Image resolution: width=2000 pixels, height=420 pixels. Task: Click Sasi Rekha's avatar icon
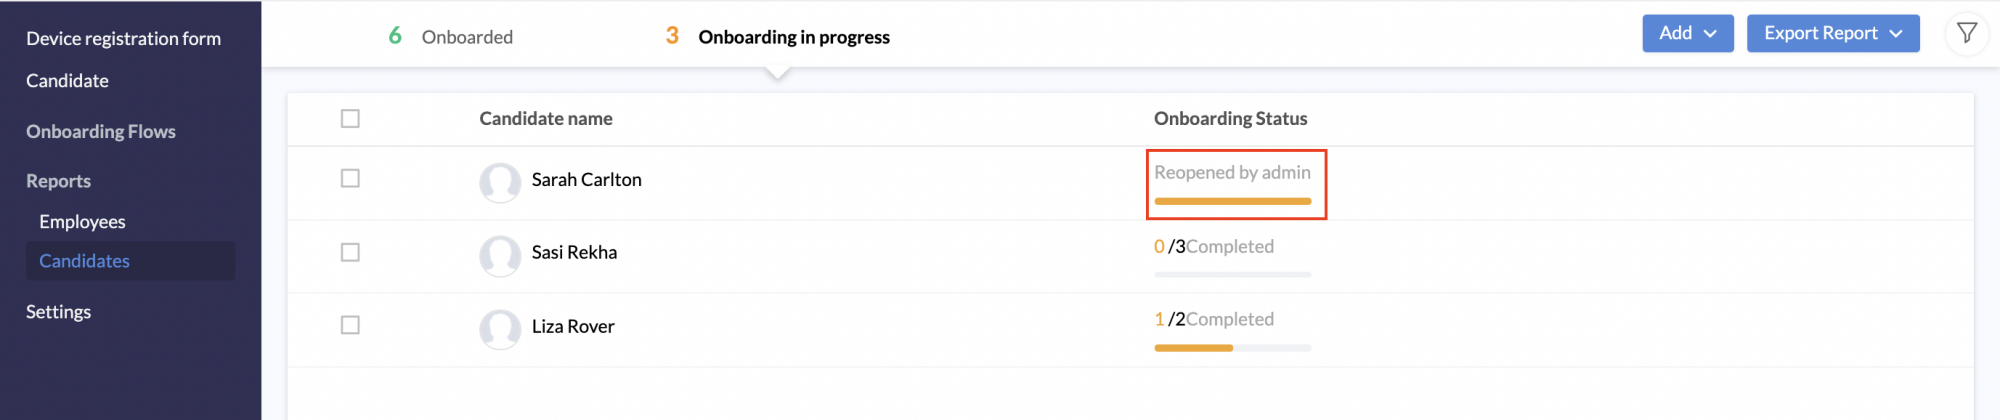(500, 255)
